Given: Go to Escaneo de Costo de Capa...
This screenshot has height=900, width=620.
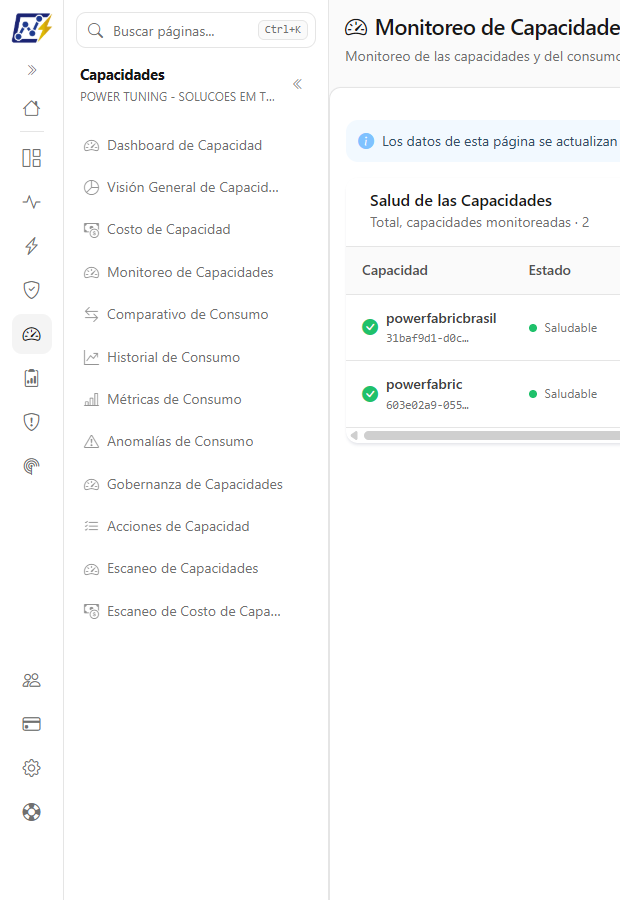Looking at the screenshot, I should (x=194, y=611).
